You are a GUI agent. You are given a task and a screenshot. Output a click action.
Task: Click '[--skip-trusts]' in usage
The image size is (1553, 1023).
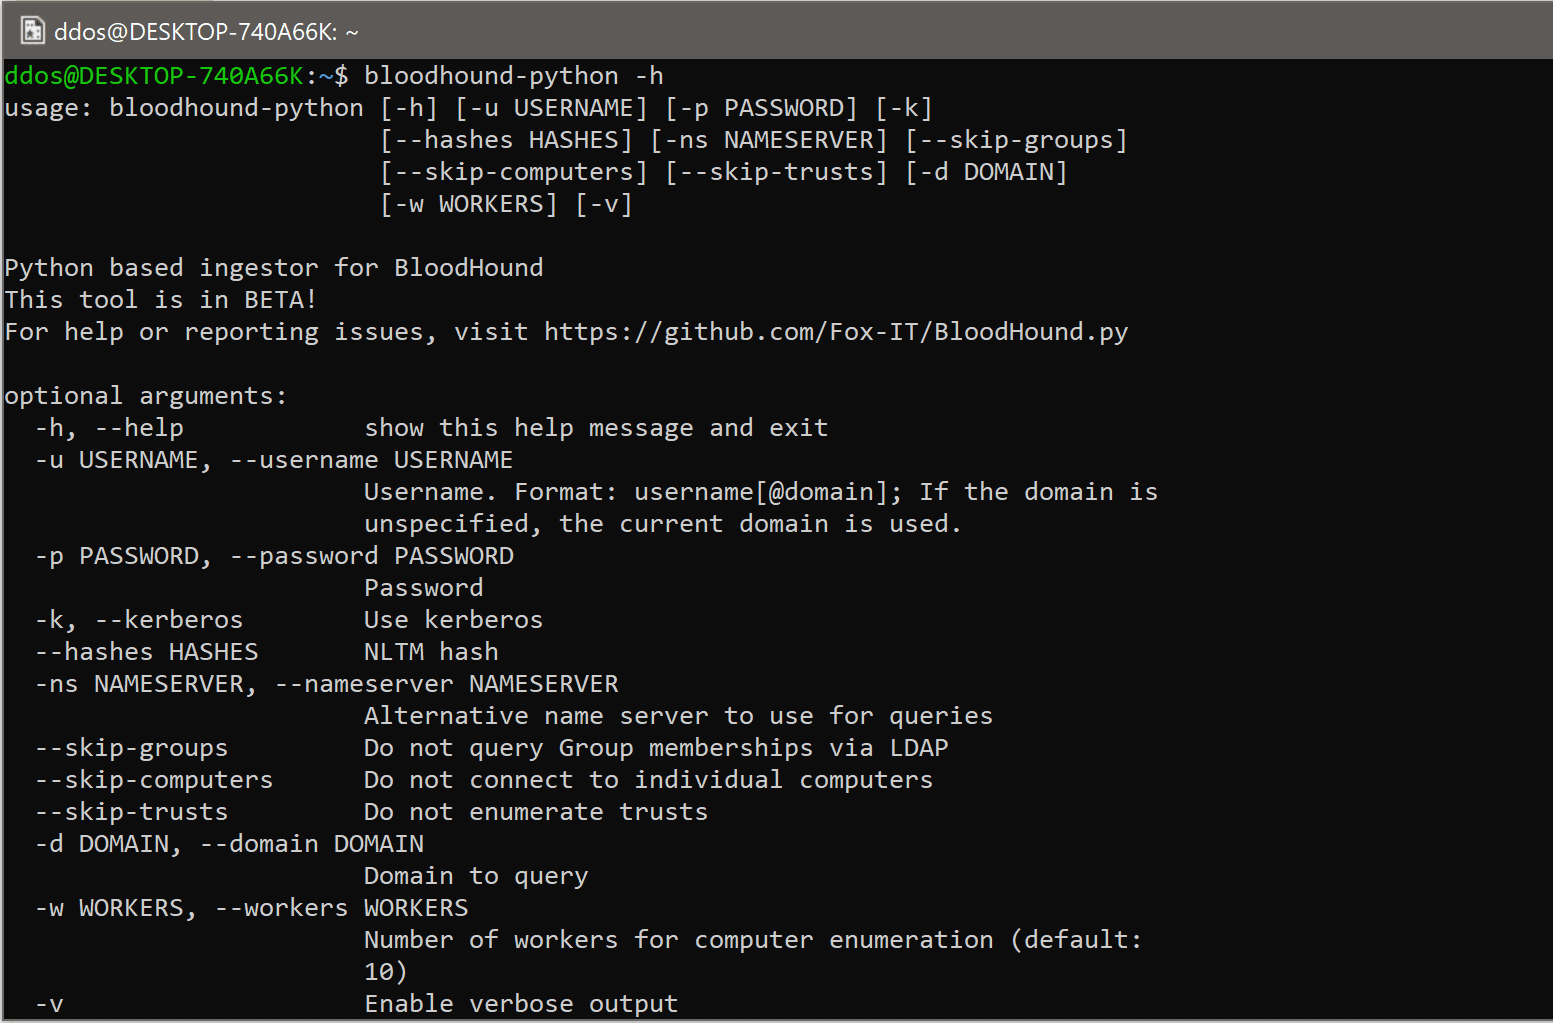coord(776,172)
